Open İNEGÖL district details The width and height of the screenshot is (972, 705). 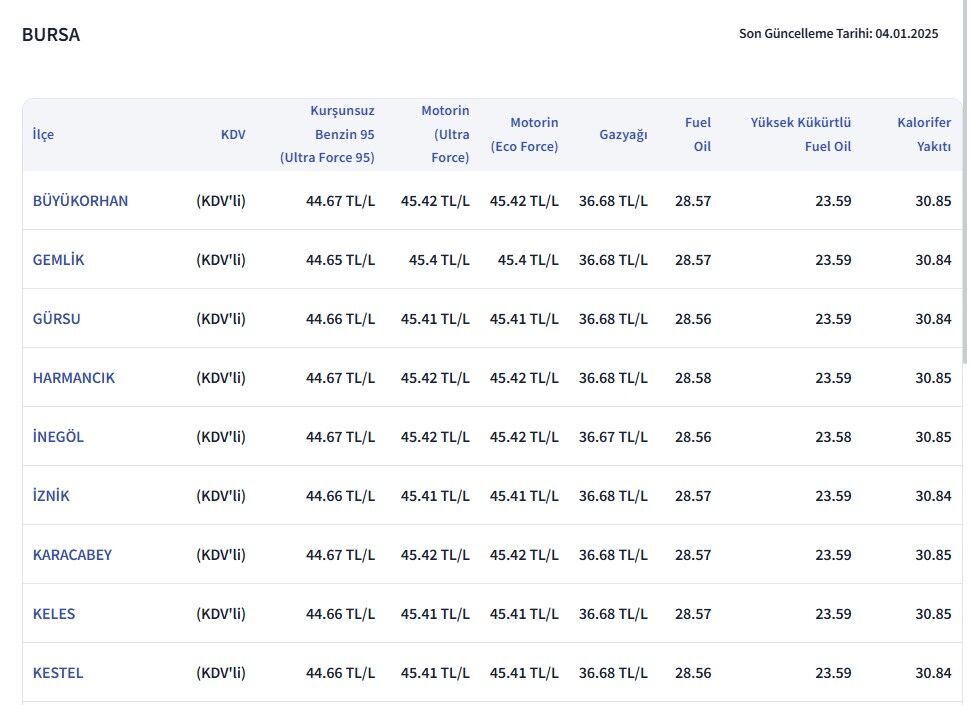click(59, 437)
